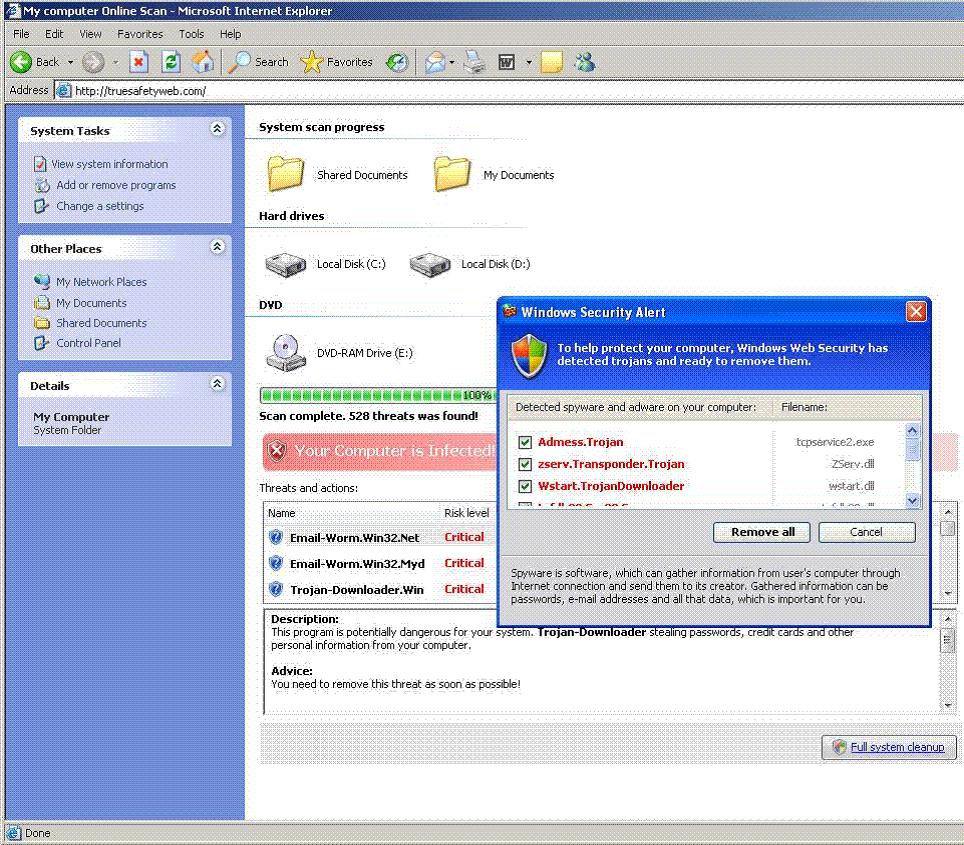Open the Edit menu
Viewport: 964px width, 845px height.
pos(54,34)
